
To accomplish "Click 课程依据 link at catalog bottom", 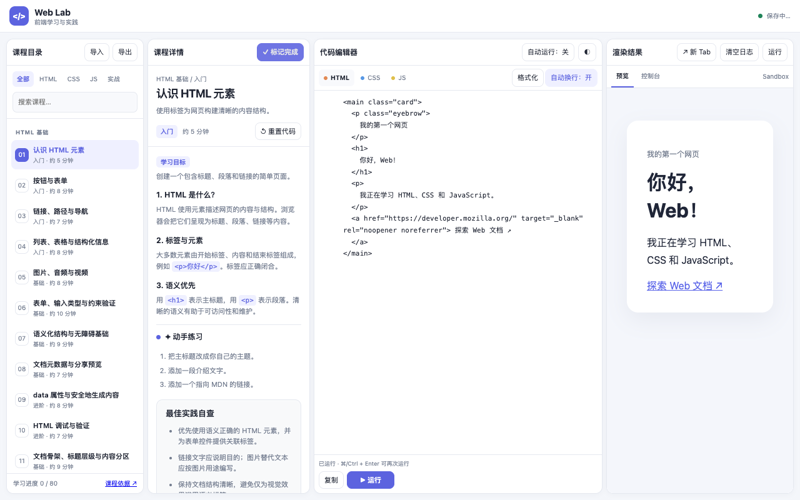I will [121, 483].
